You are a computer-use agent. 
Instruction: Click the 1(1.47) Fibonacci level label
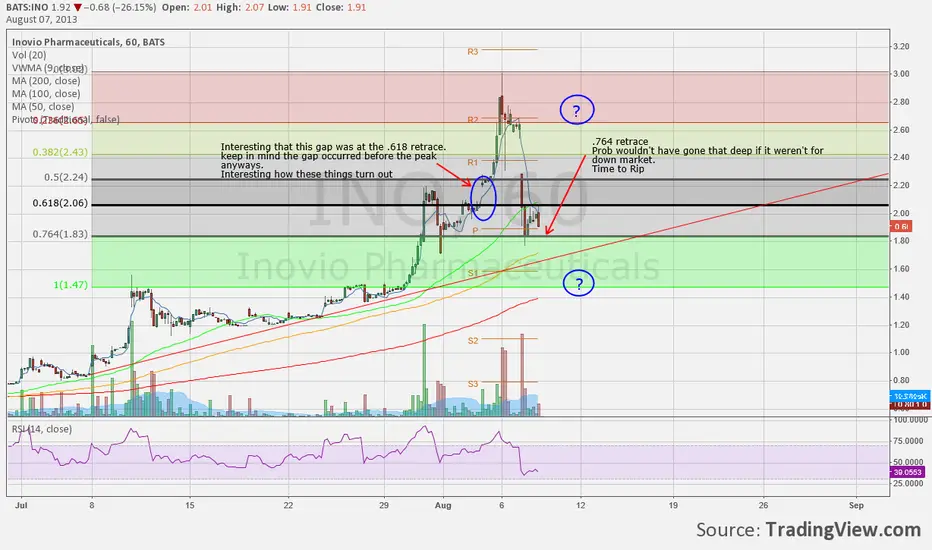[71, 285]
